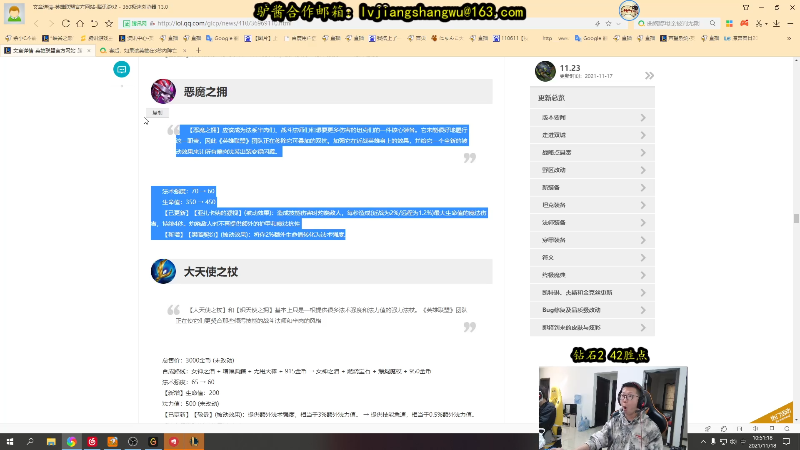Screen dimensions: 800x450
Task: Open the red NetEase Music taskbar icon
Action: tap(92, 442)
